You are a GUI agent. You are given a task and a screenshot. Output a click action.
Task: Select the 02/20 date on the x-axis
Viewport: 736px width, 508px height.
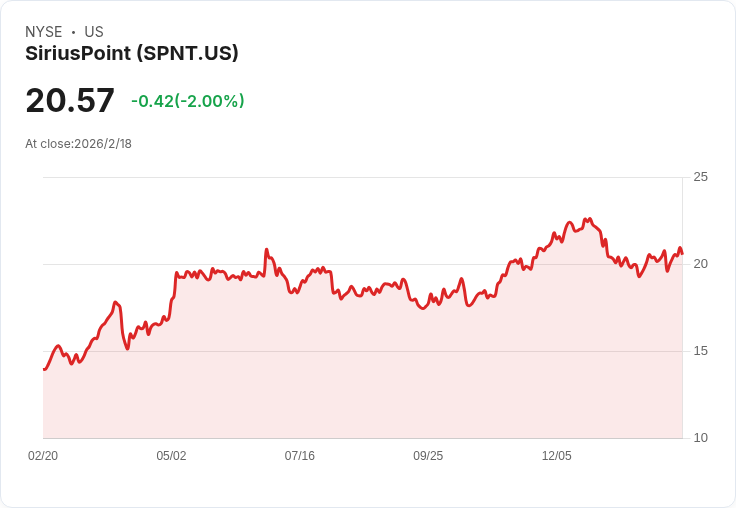click(43, 456)
